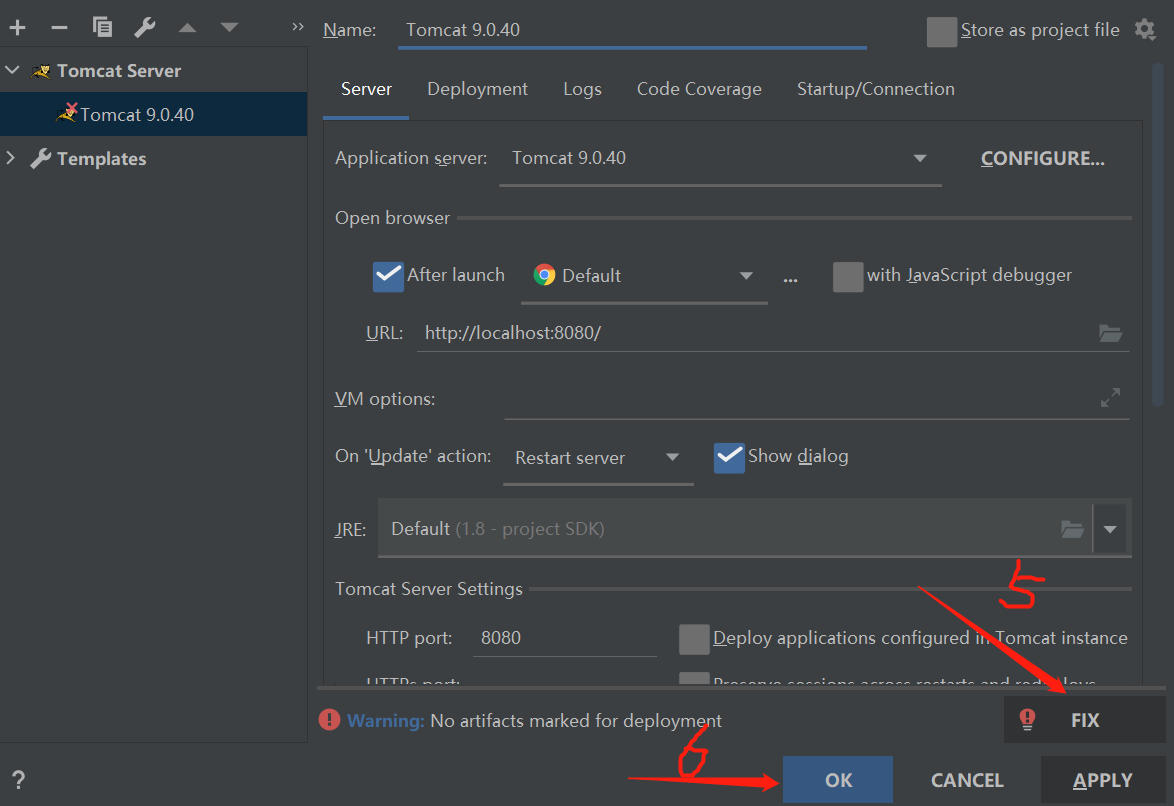The height and width of the screenshot is (806, 1174).
Task: Open the Startup/Connection tab
Action: coord(875,89)
